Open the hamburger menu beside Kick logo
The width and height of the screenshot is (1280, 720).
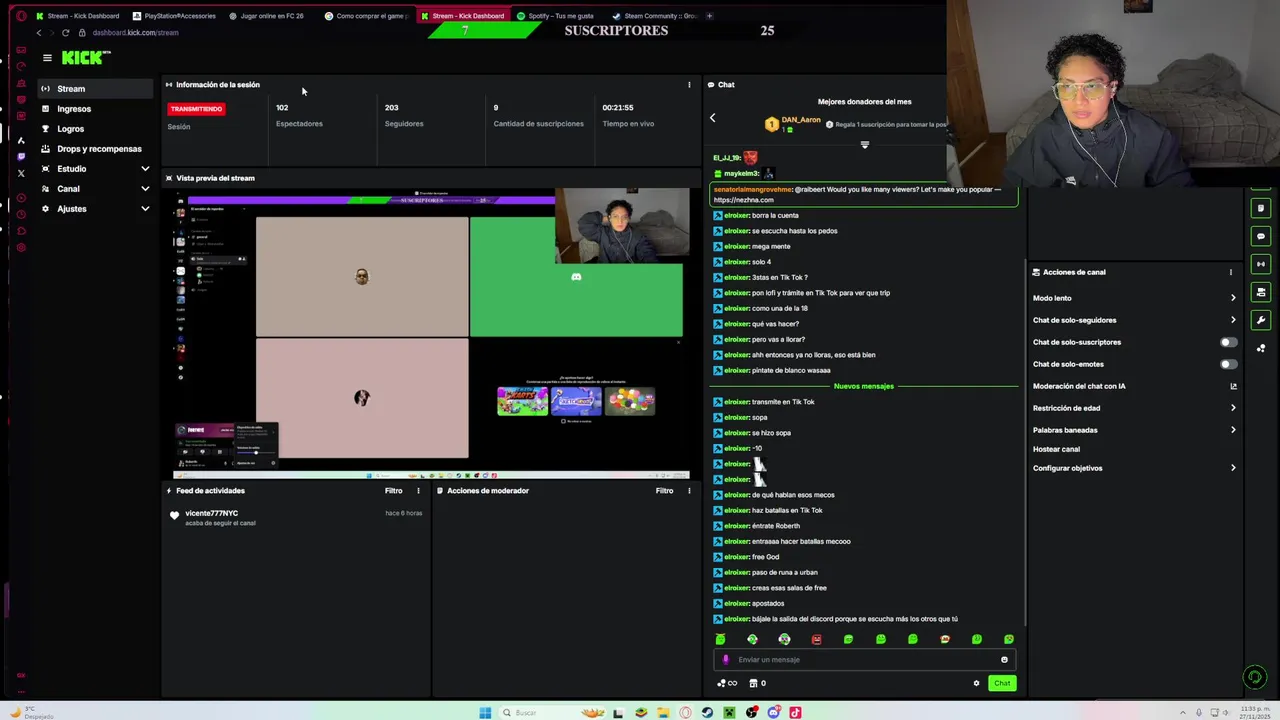click(47, 58)
